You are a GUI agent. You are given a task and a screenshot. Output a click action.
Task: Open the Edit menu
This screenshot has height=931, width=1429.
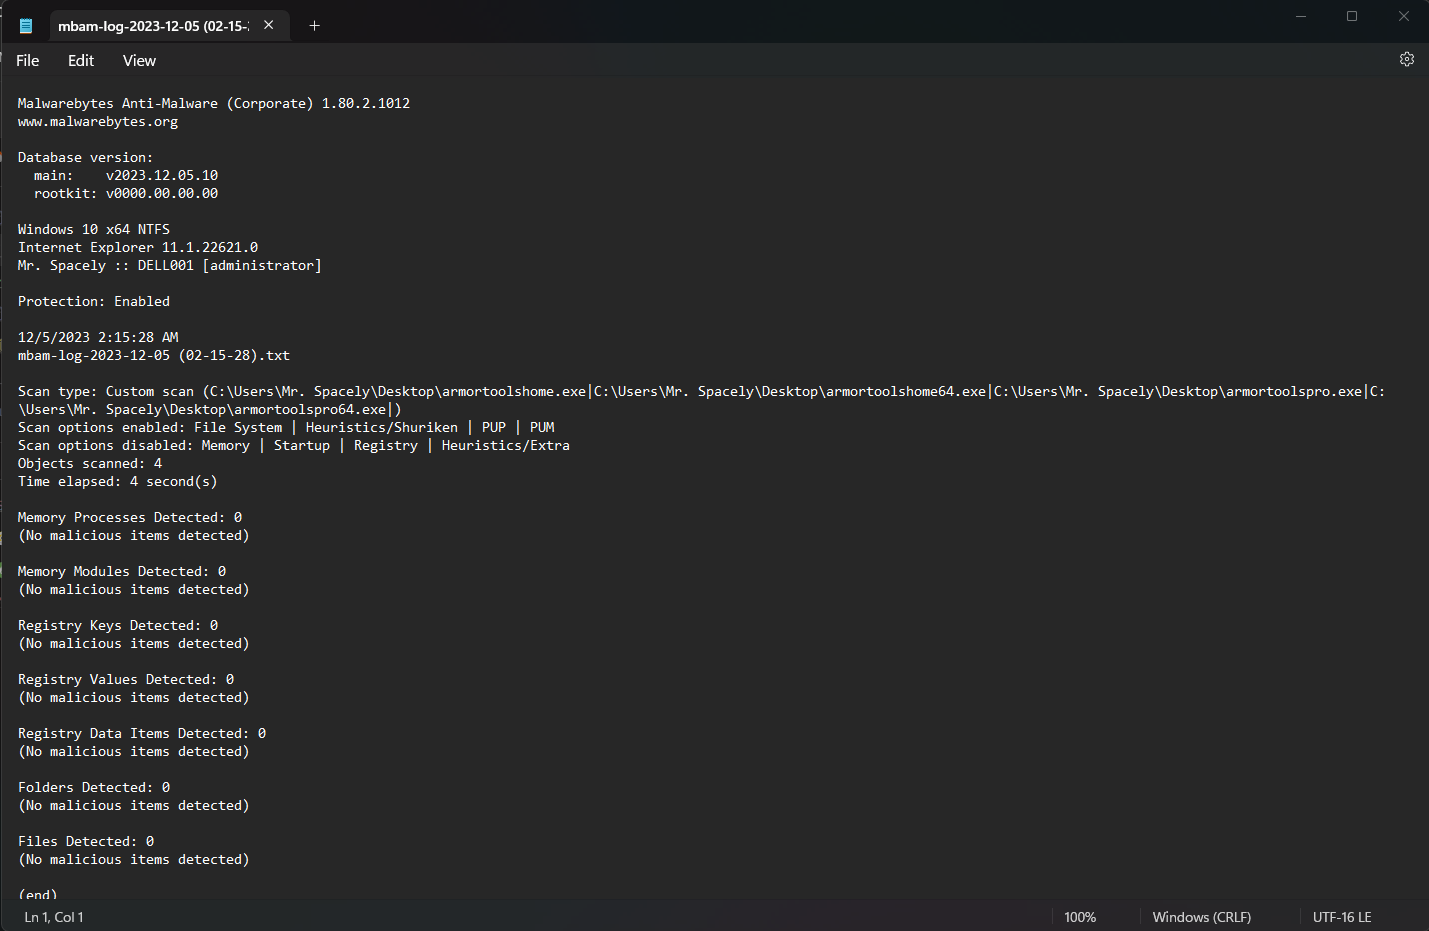click(x=81, y=61)
